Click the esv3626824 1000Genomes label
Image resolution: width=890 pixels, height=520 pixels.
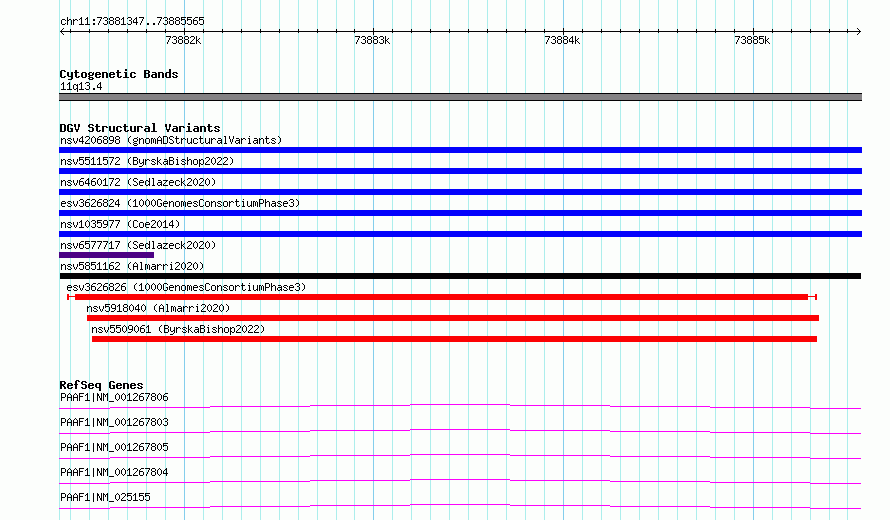pyautogui.click(x=180, y=203)
